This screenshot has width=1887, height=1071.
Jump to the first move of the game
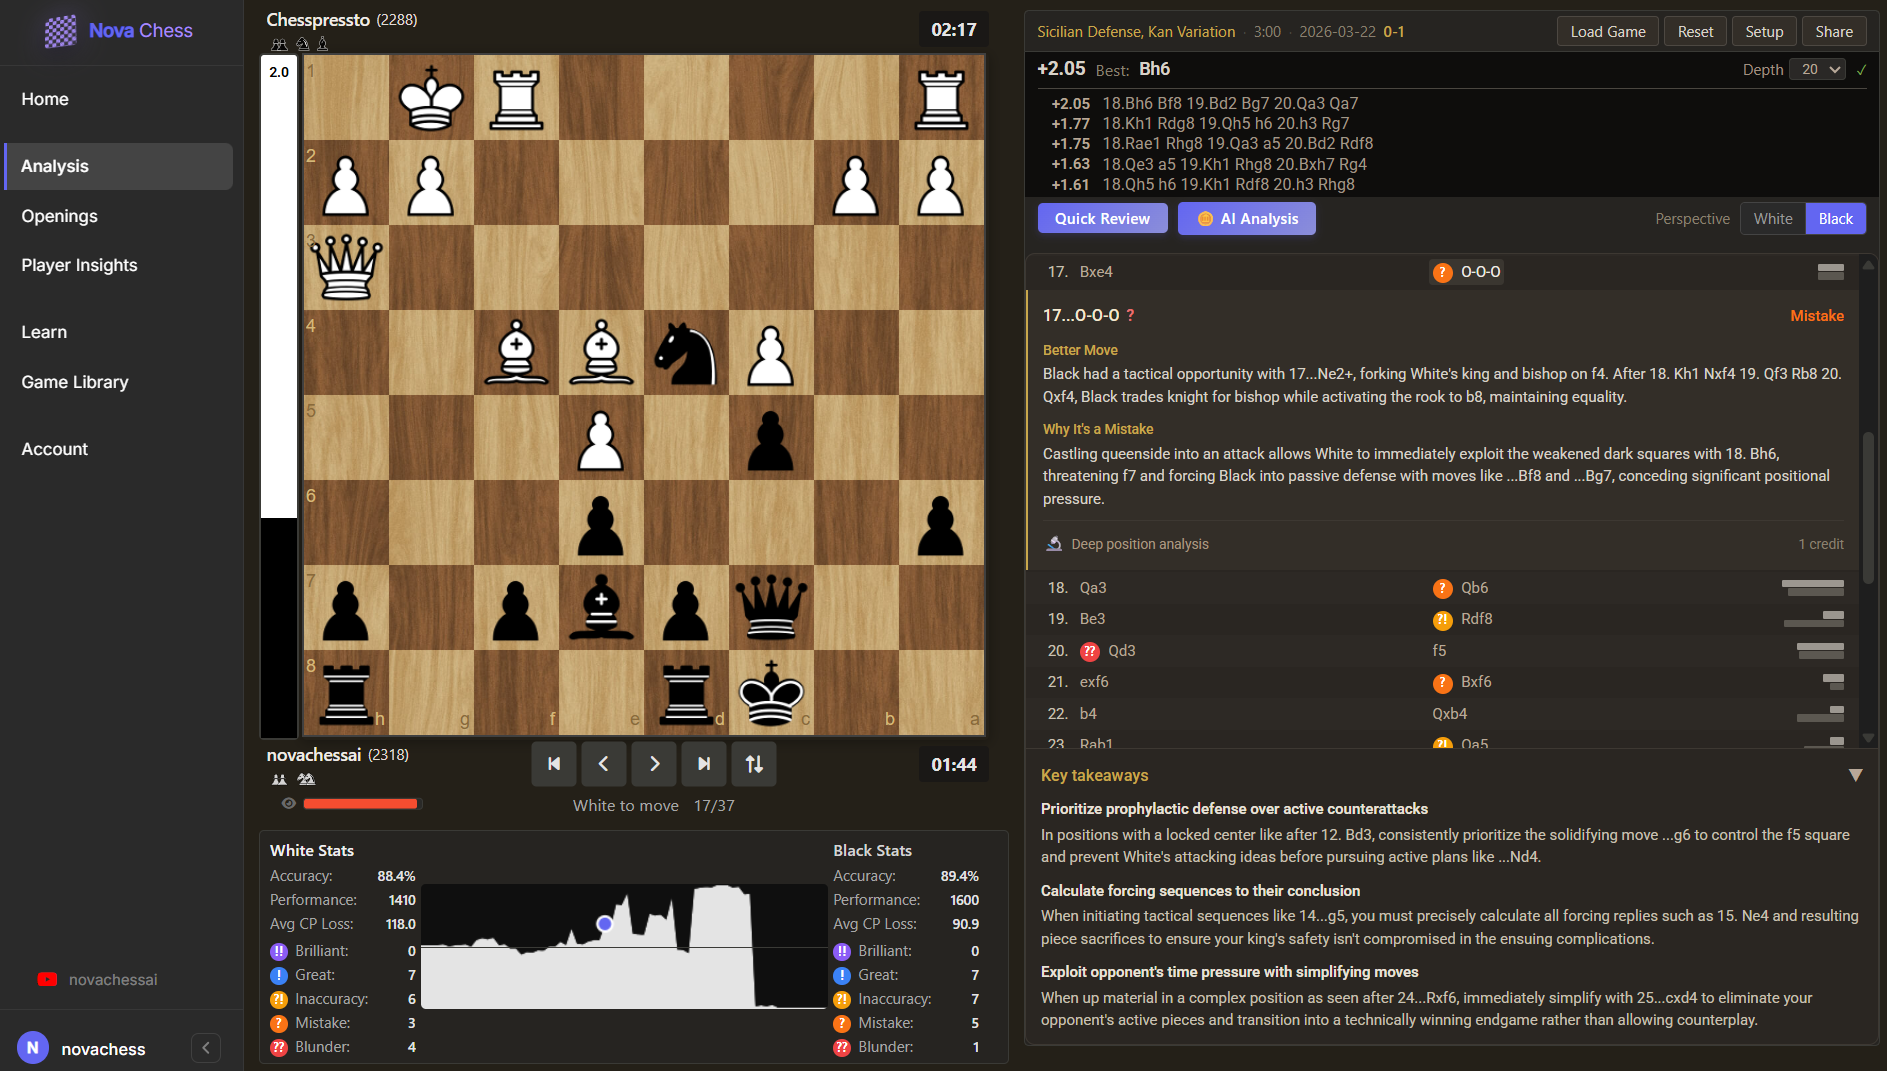(x=554, y=763)
